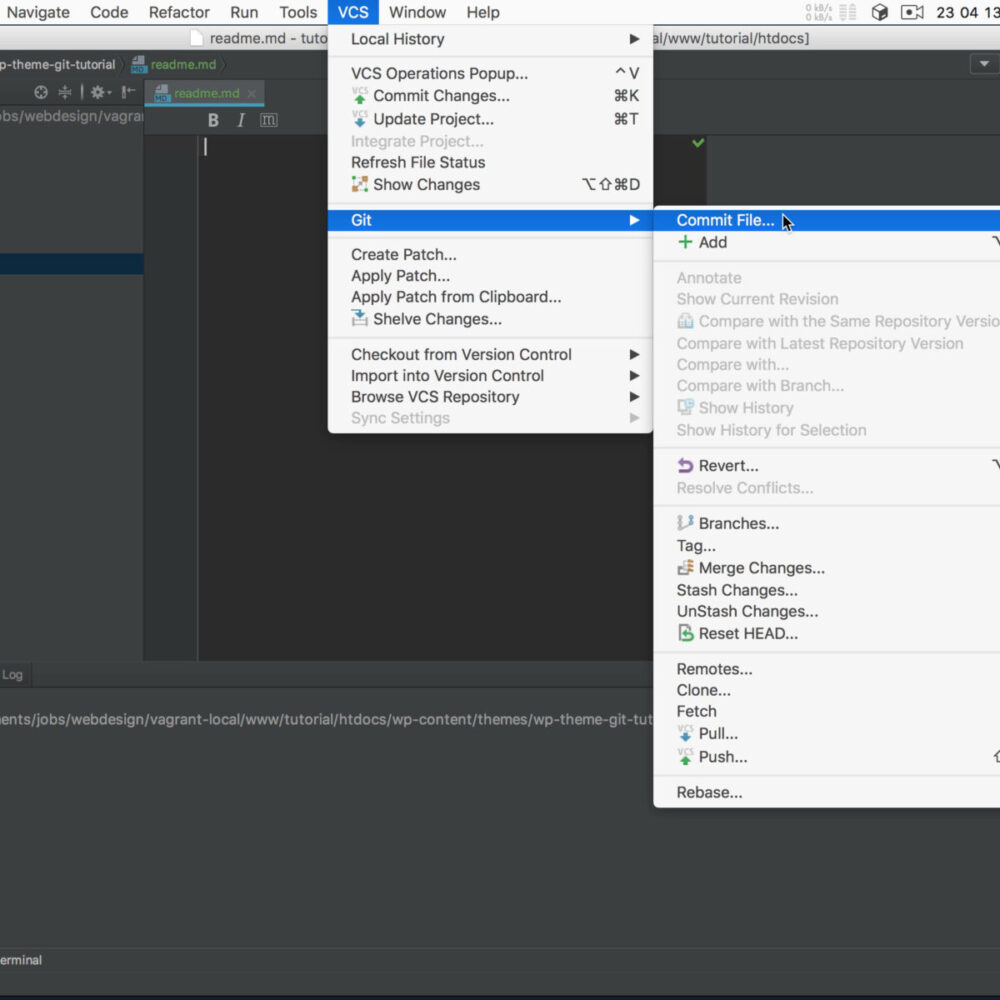Select Commit File... in Git submenu
The width and height of the screenshot is (1000, 1000).
(827, 220)
